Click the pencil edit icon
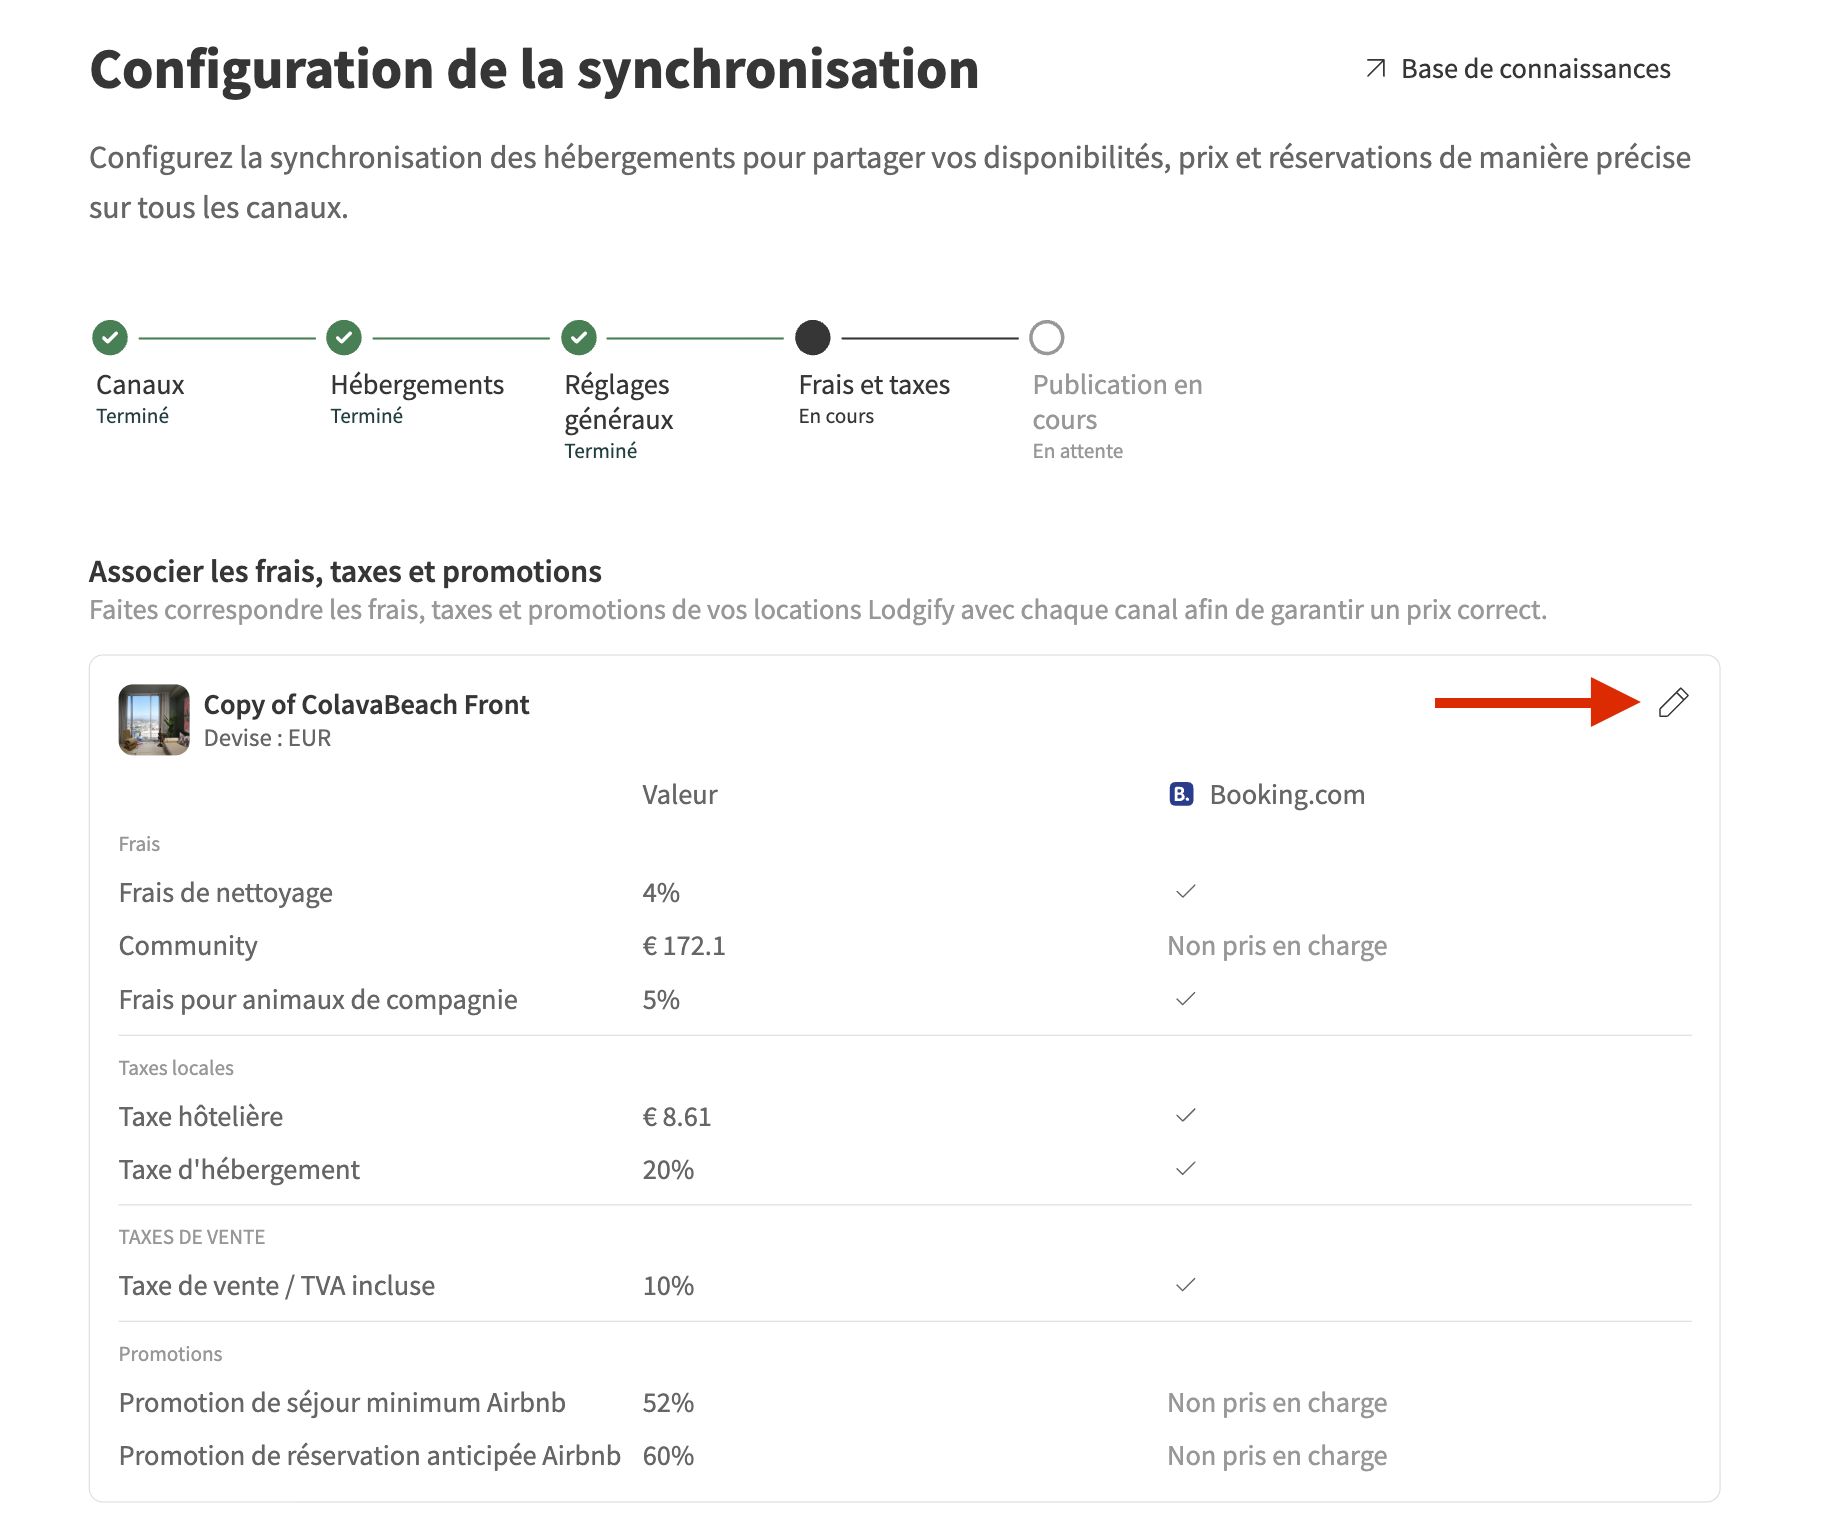The image size is (1826, 1538). (x=1673, y=703)
